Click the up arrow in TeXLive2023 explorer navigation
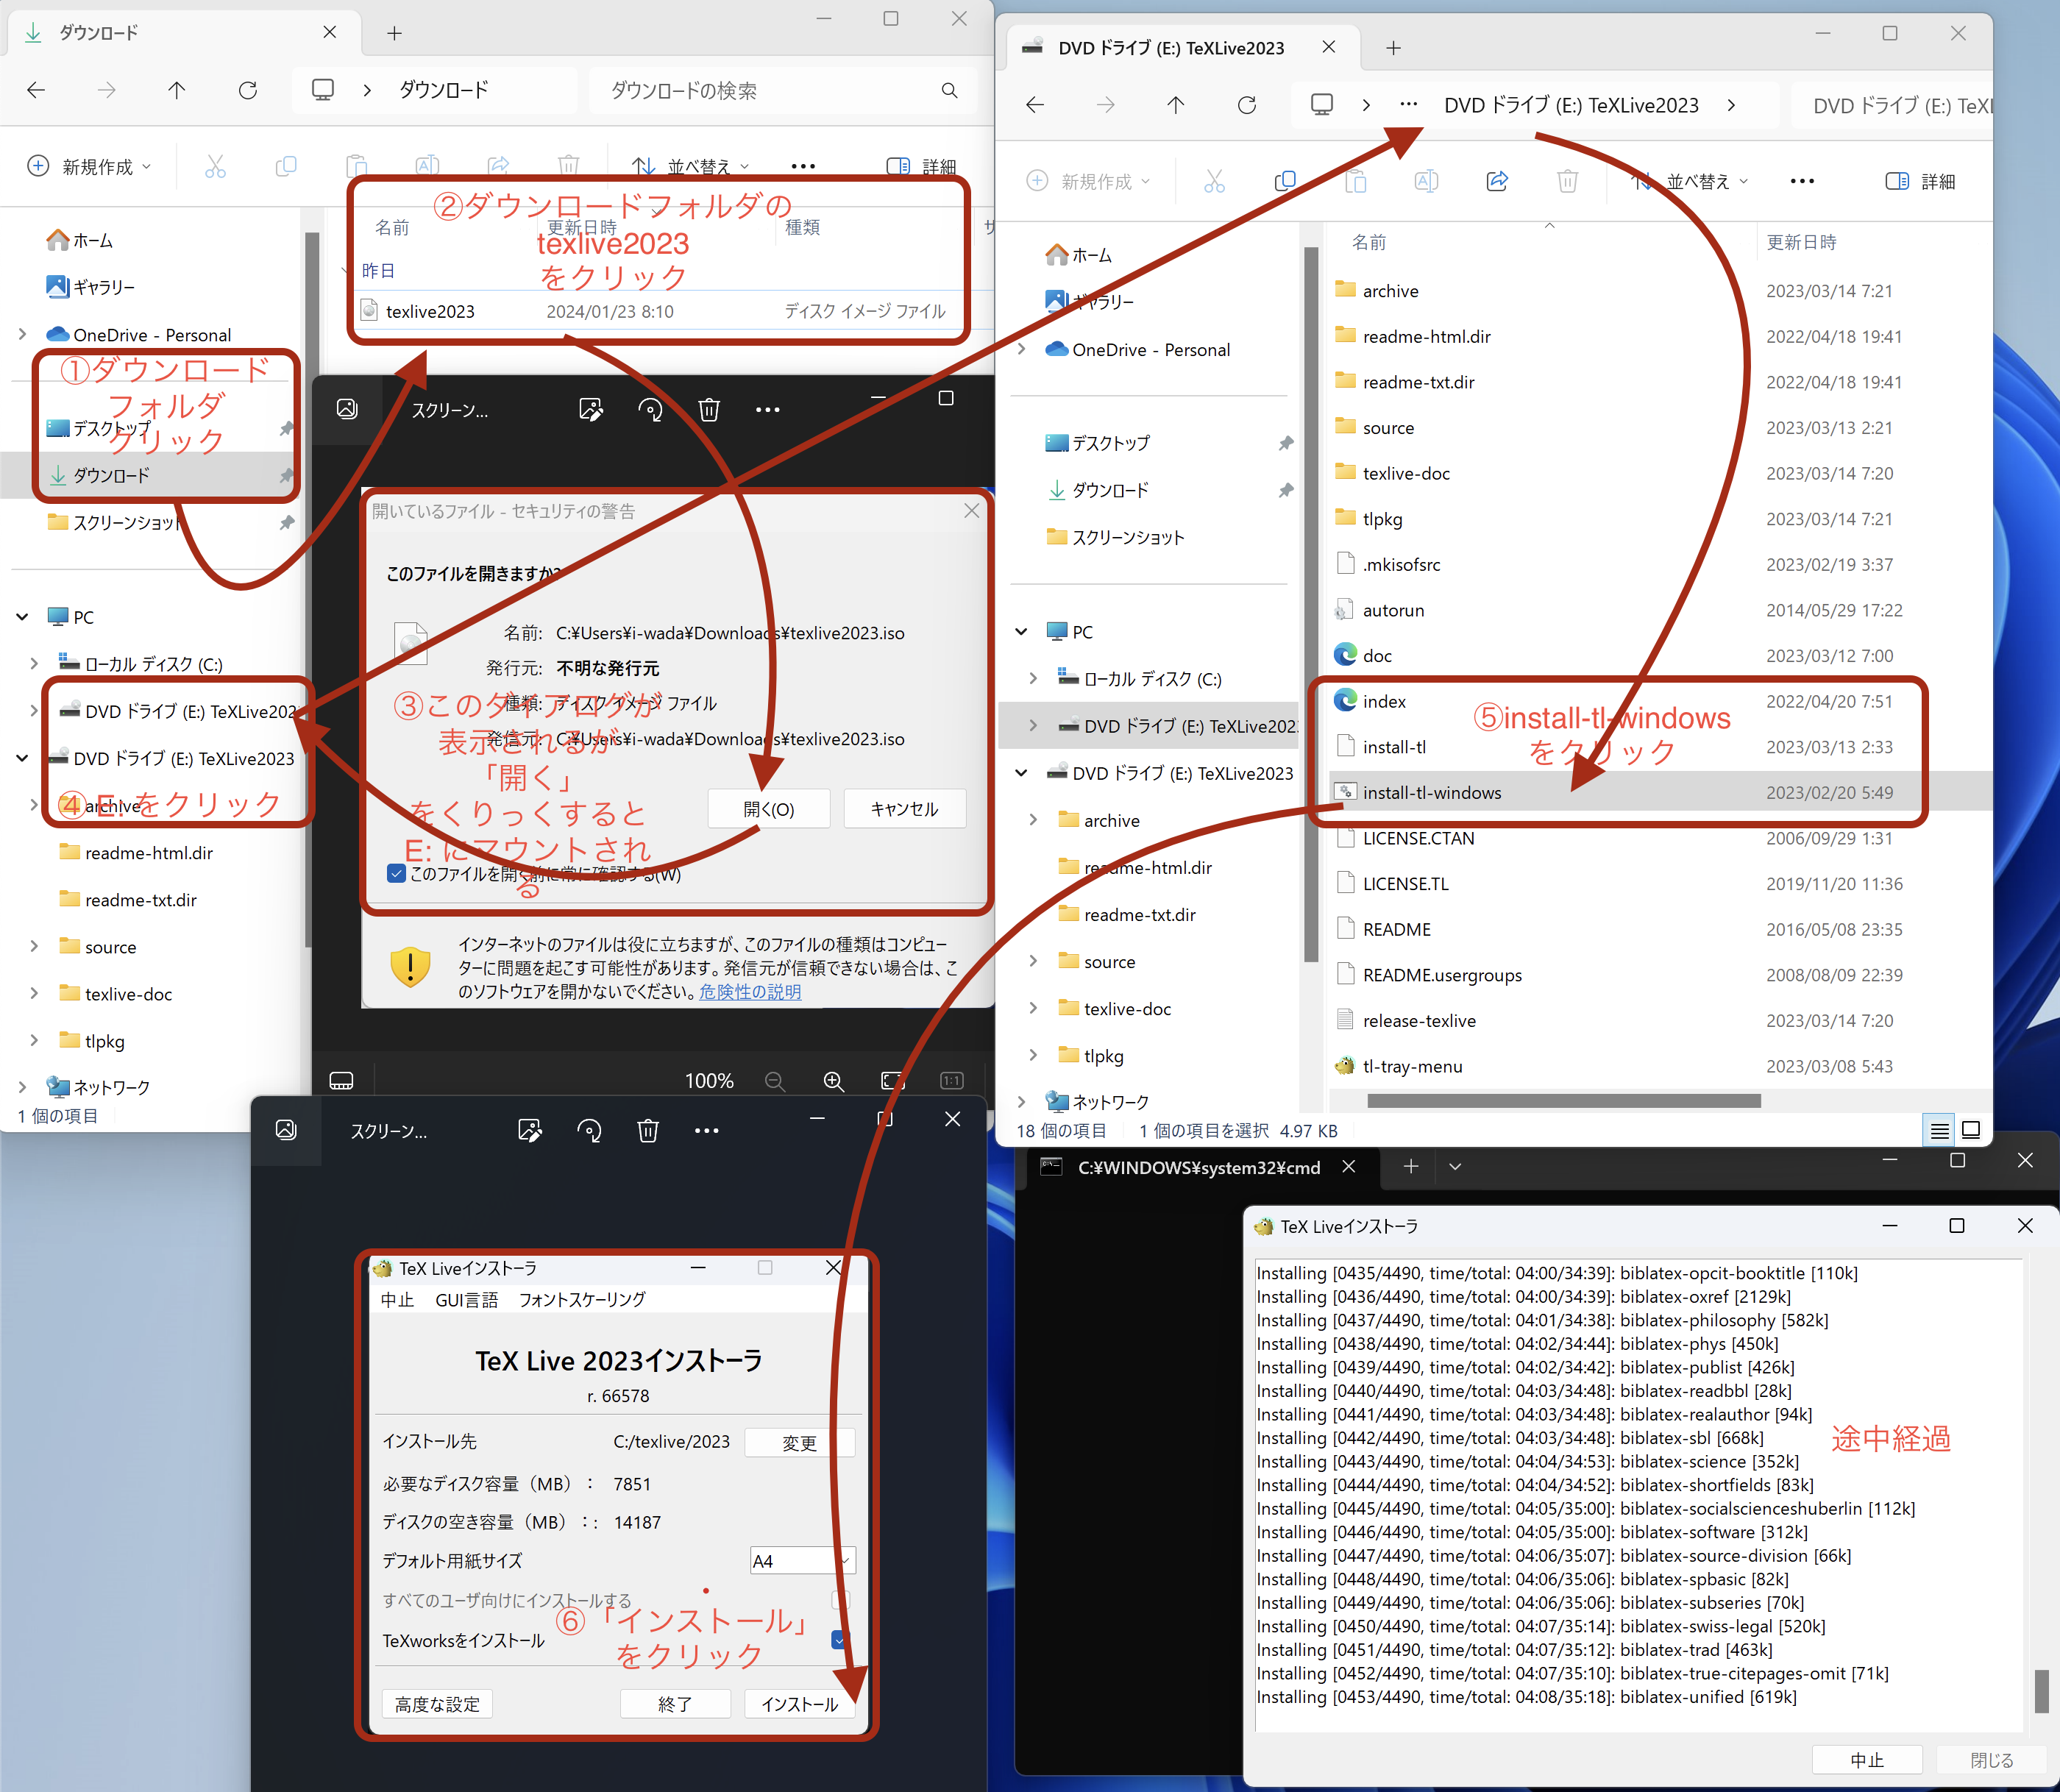The width and height of the screenshot is (2060, 1792). point(1175,105)
